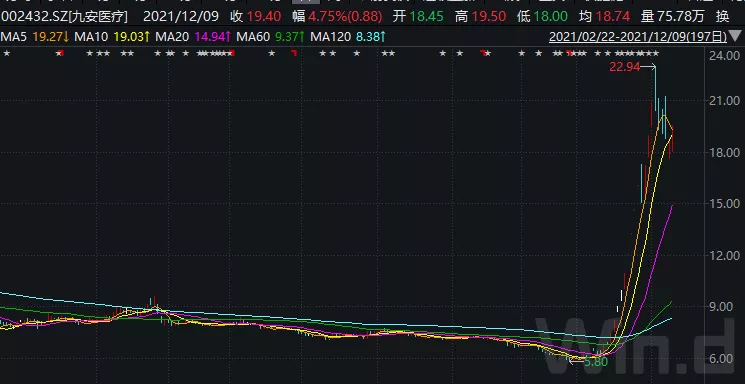The height and width of the screenshot is (384, 745).
Task: Click the leftmost star event marker
Action: (x=7, y=53)
